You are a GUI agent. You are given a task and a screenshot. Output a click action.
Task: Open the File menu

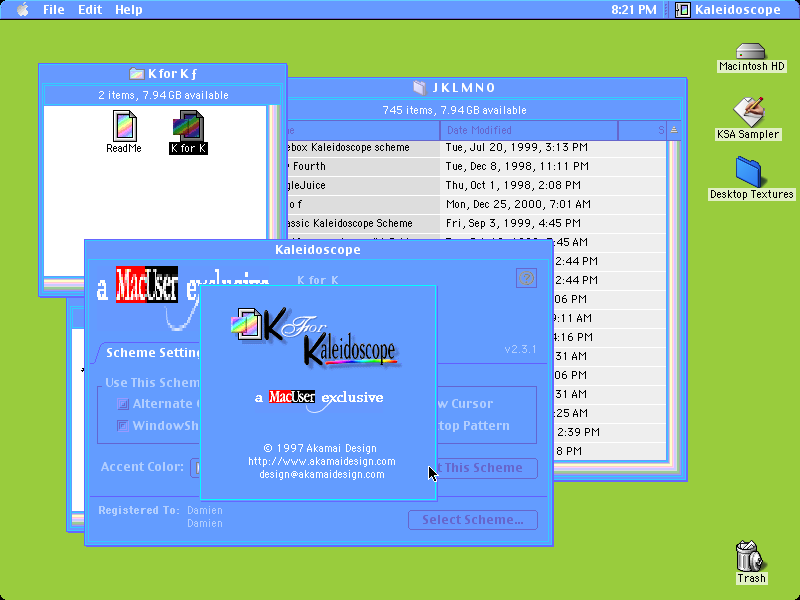pyautogui.click(x=54, y=10)
